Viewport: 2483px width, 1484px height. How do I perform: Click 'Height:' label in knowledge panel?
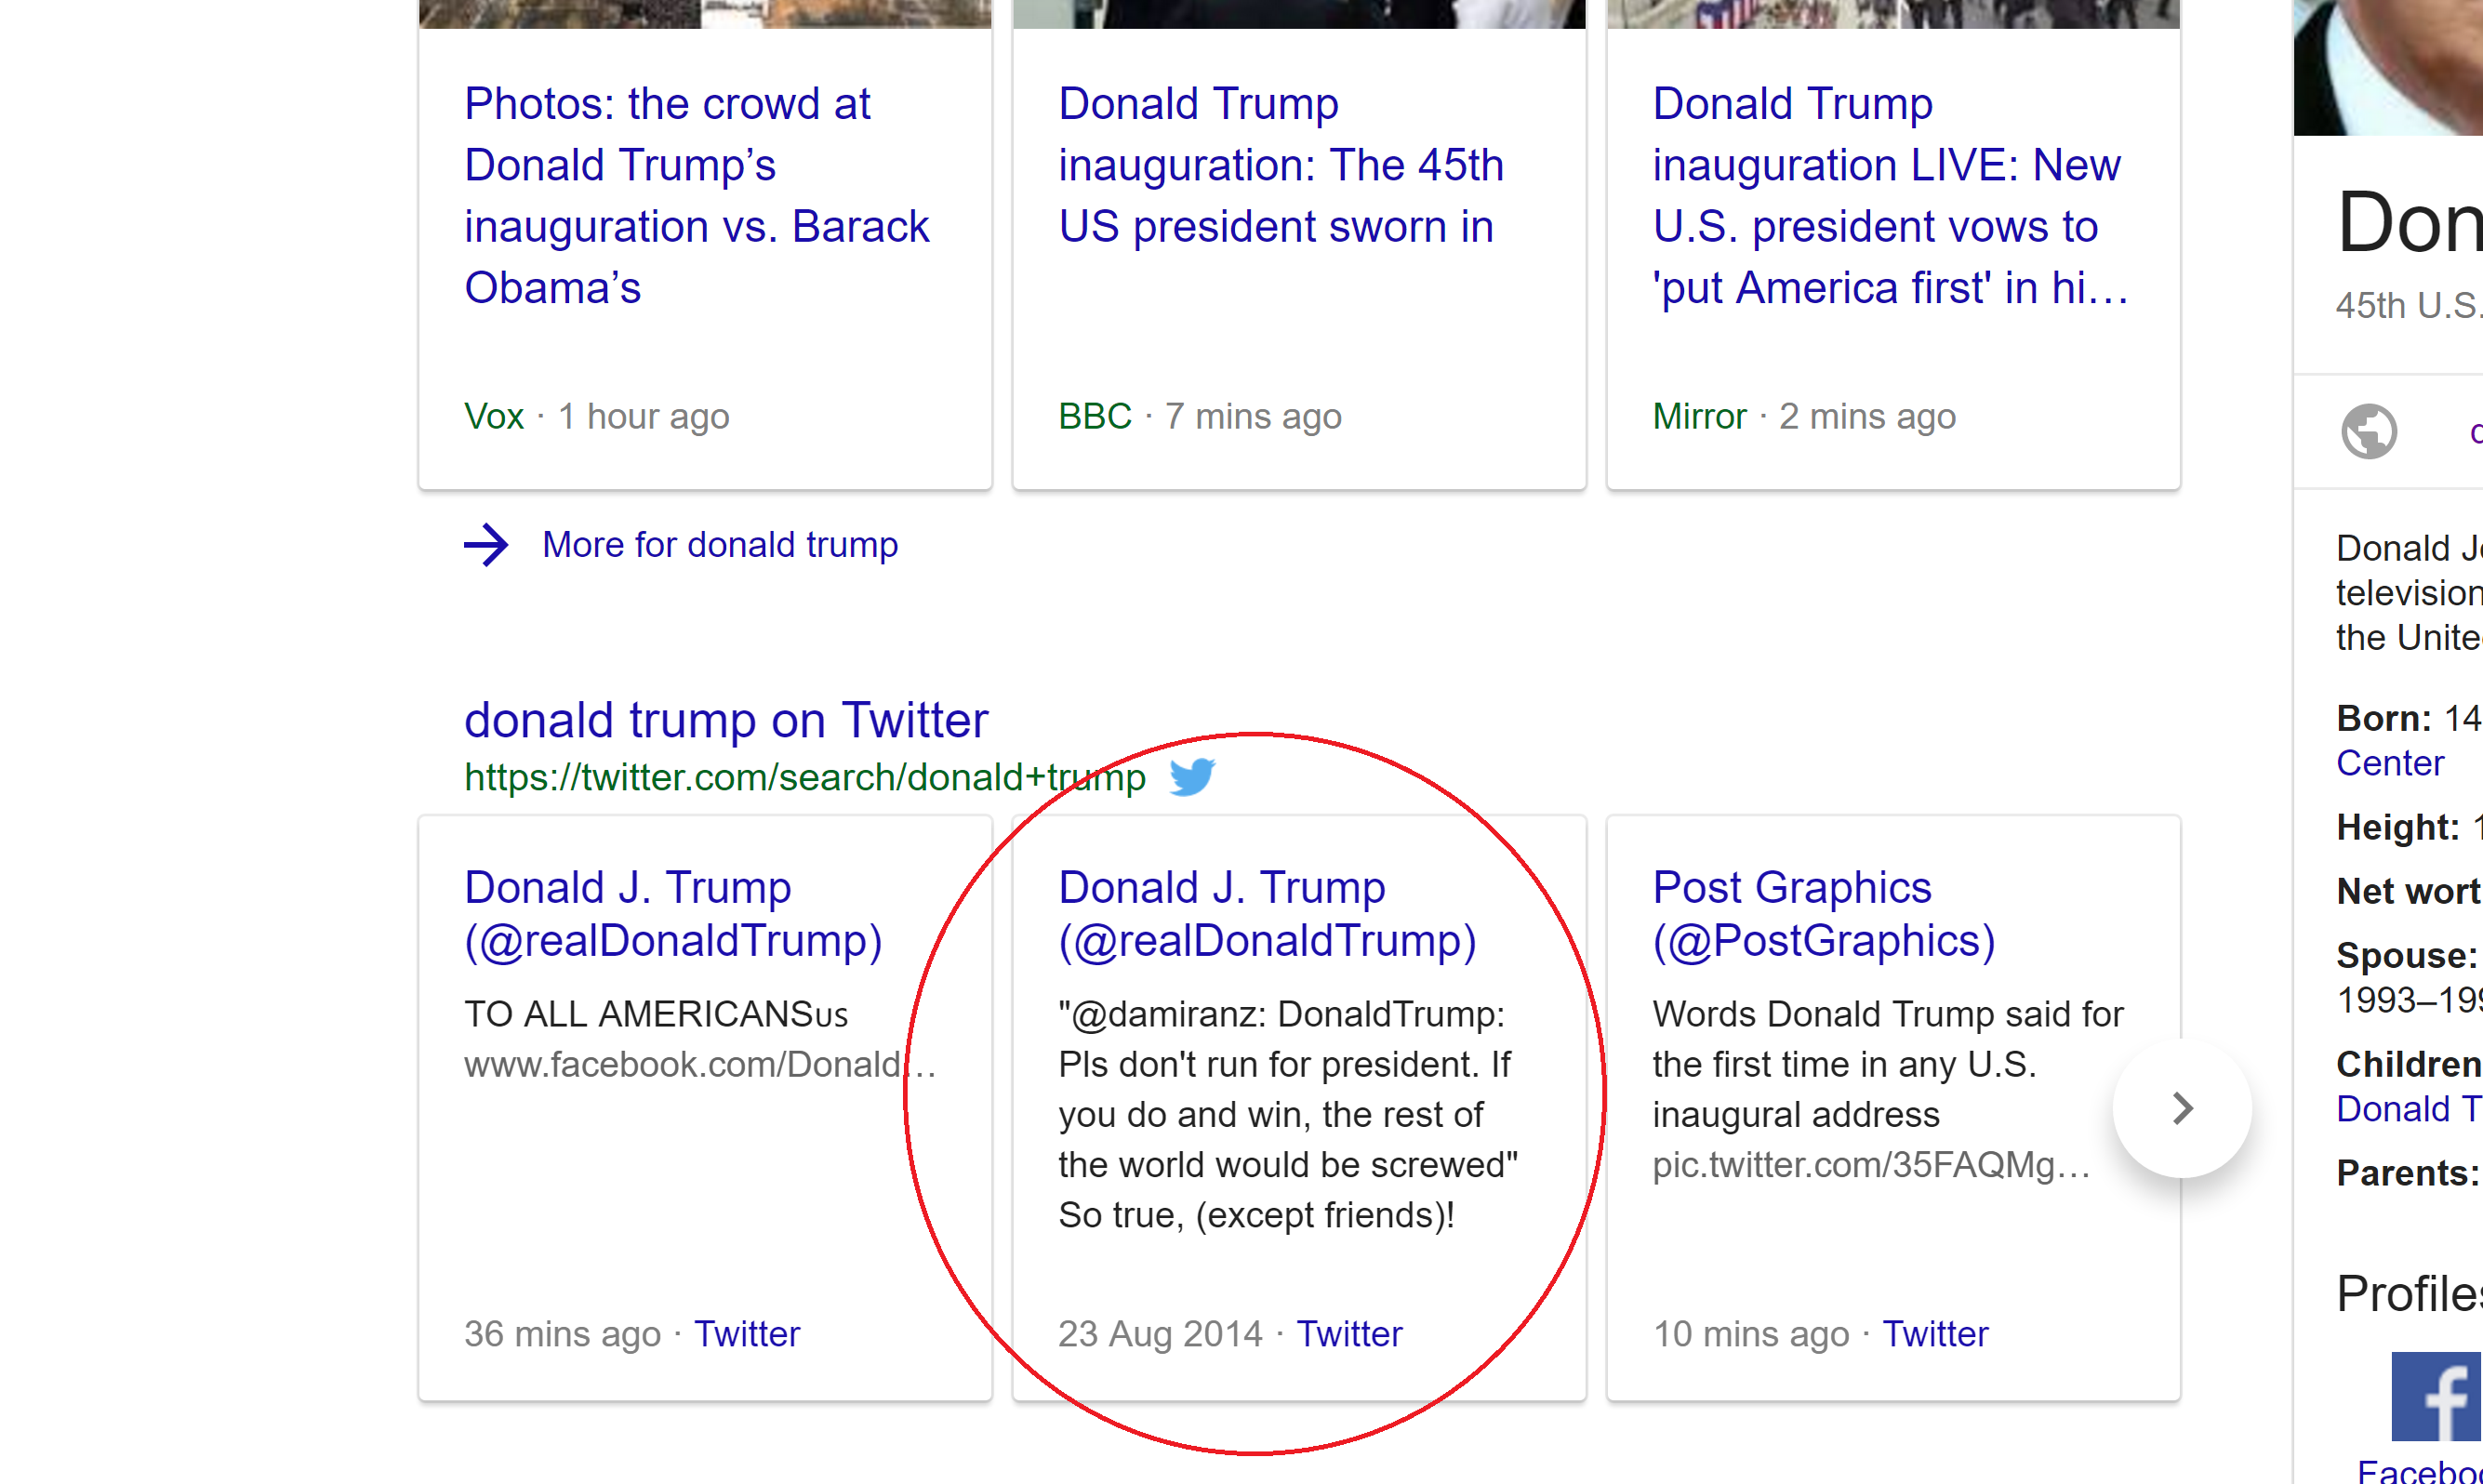click(2397, 828)
